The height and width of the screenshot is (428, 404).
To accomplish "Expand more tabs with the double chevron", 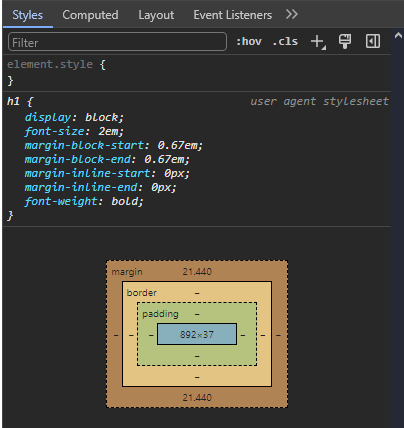I will (x=292, y=14).
